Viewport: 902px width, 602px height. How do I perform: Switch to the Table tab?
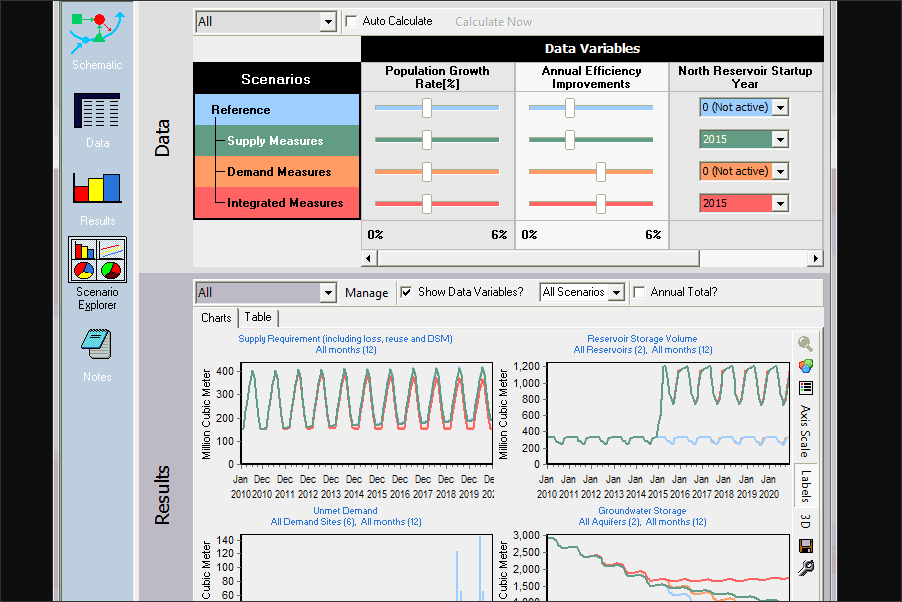pos(258,317)
